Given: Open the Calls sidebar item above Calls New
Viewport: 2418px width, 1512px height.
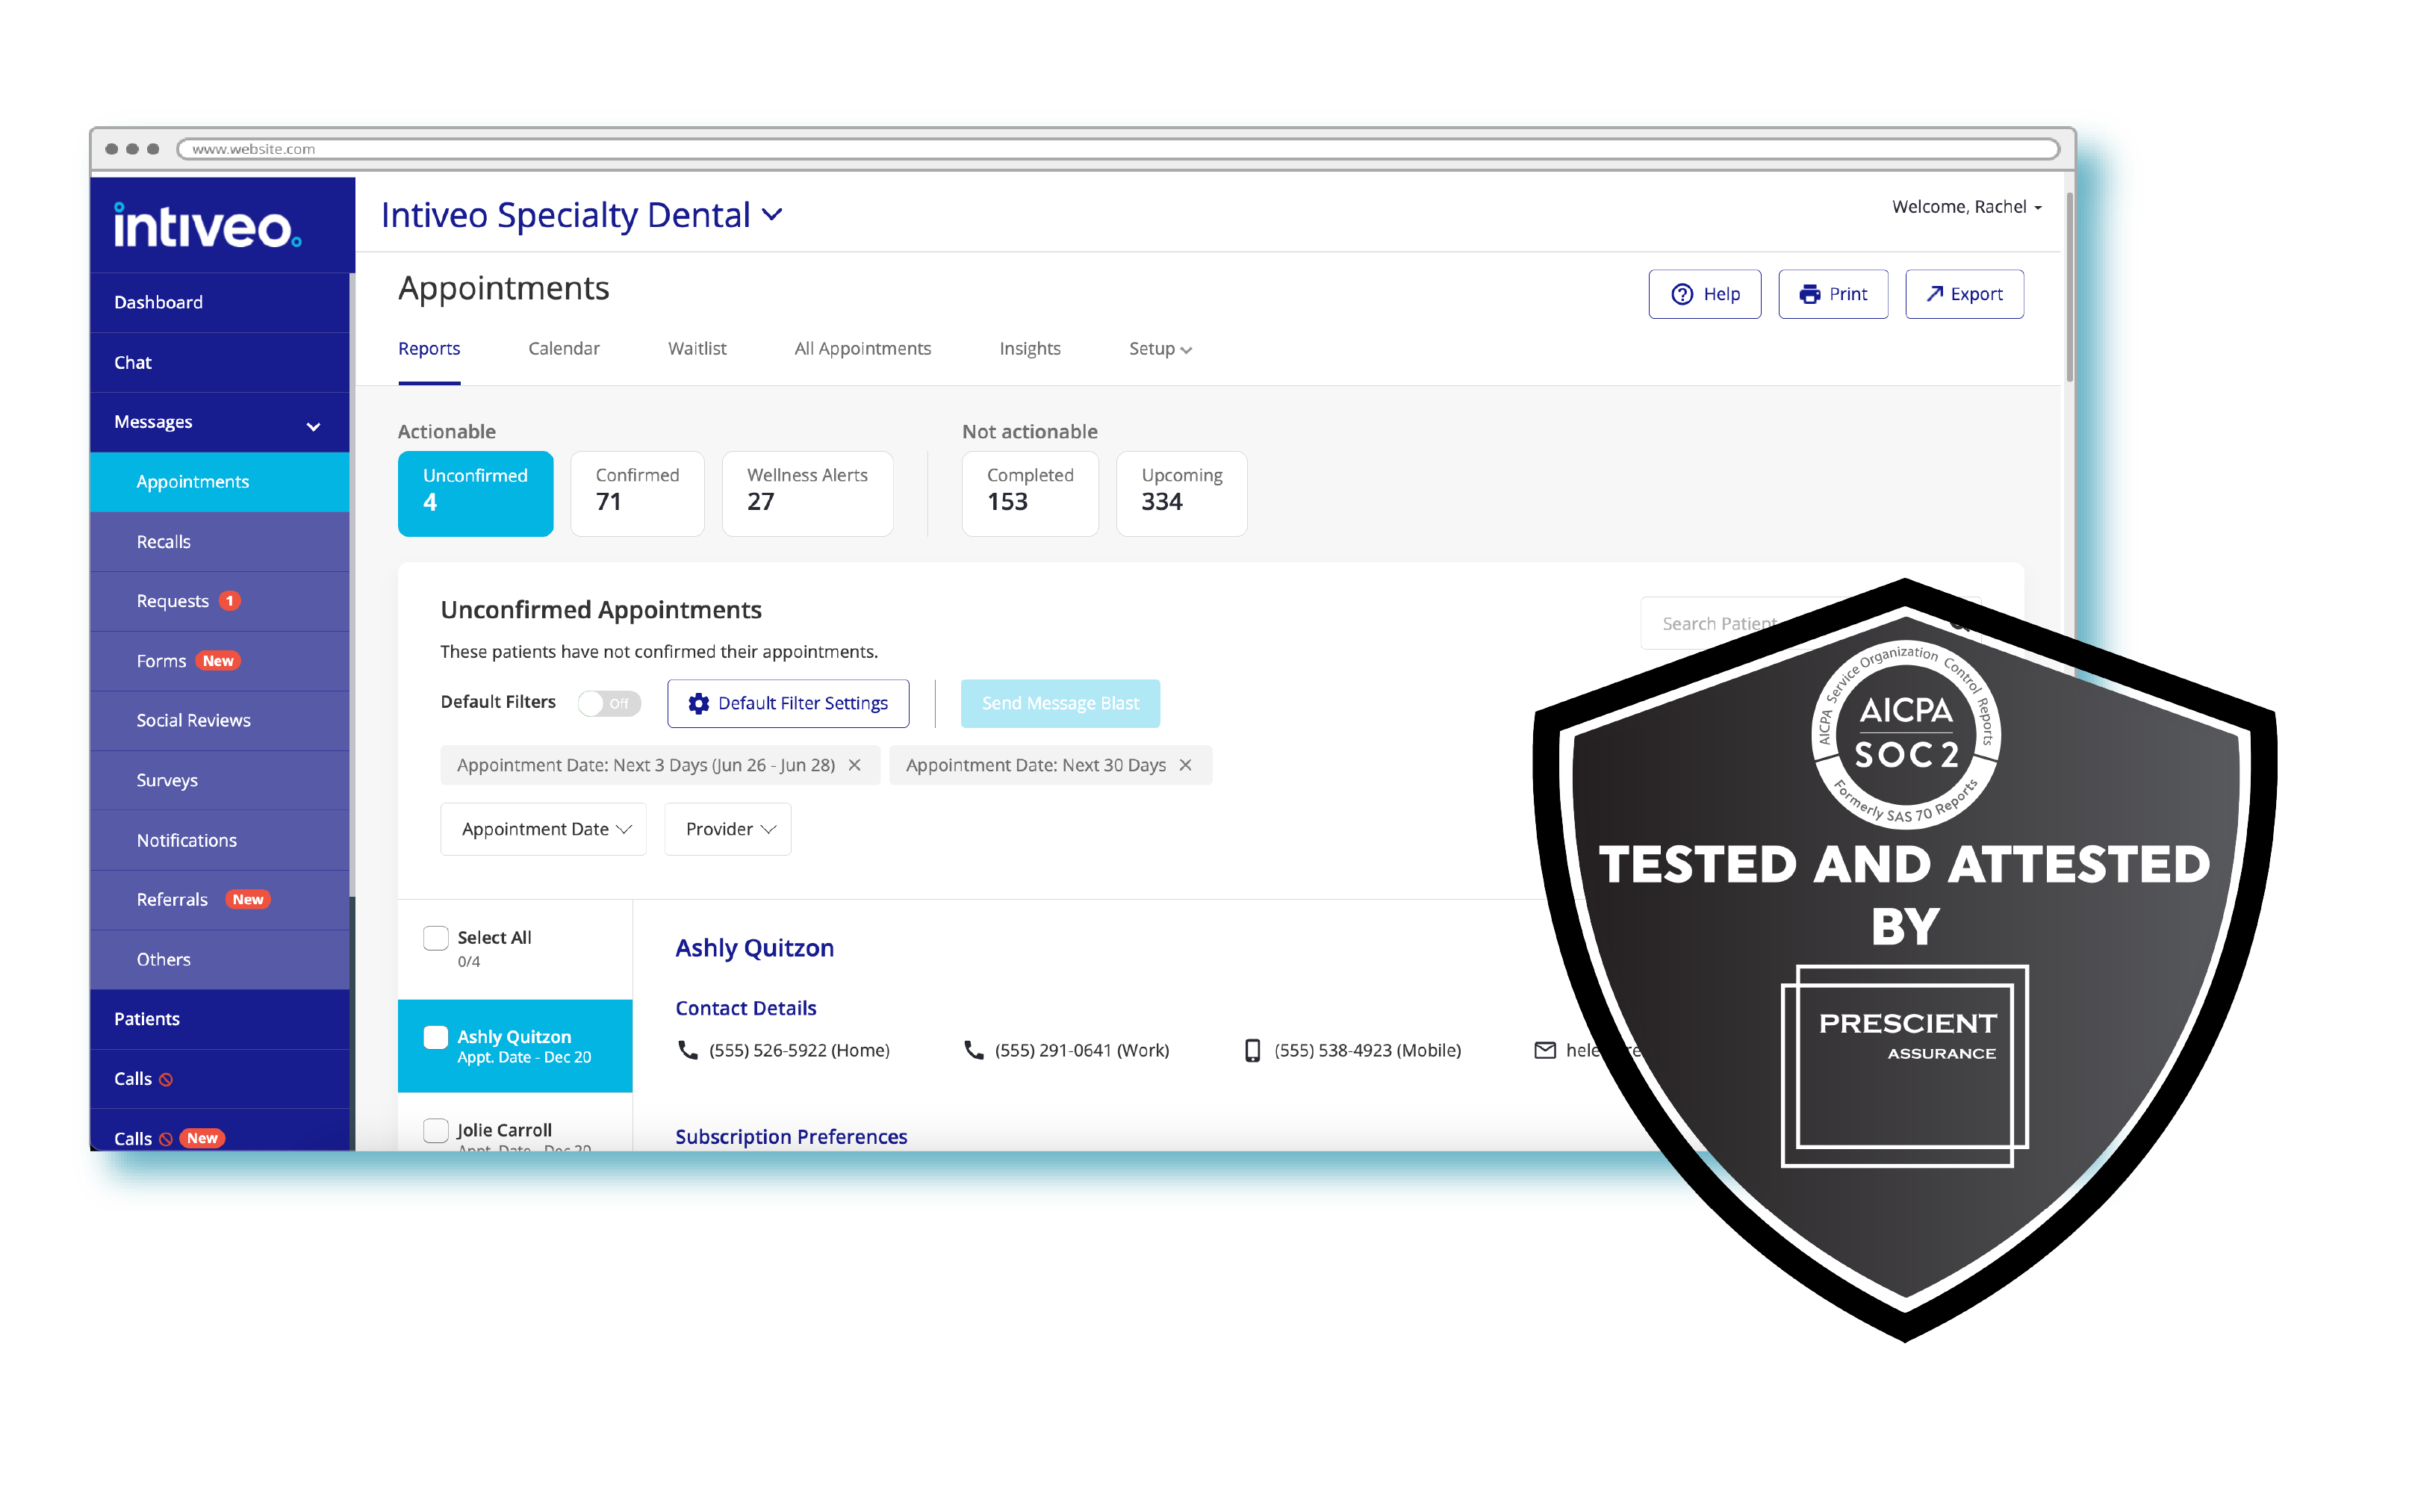Looking at the screenshot, I should click(x=219, y=1079).
